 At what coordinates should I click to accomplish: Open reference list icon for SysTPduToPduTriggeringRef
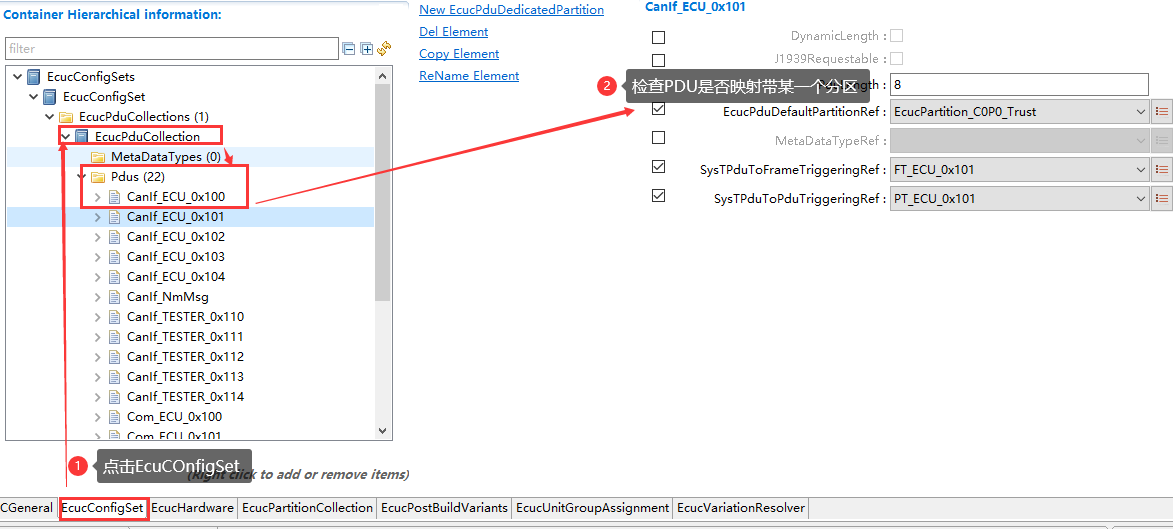pyautogui.click(x=1162, y=199)
